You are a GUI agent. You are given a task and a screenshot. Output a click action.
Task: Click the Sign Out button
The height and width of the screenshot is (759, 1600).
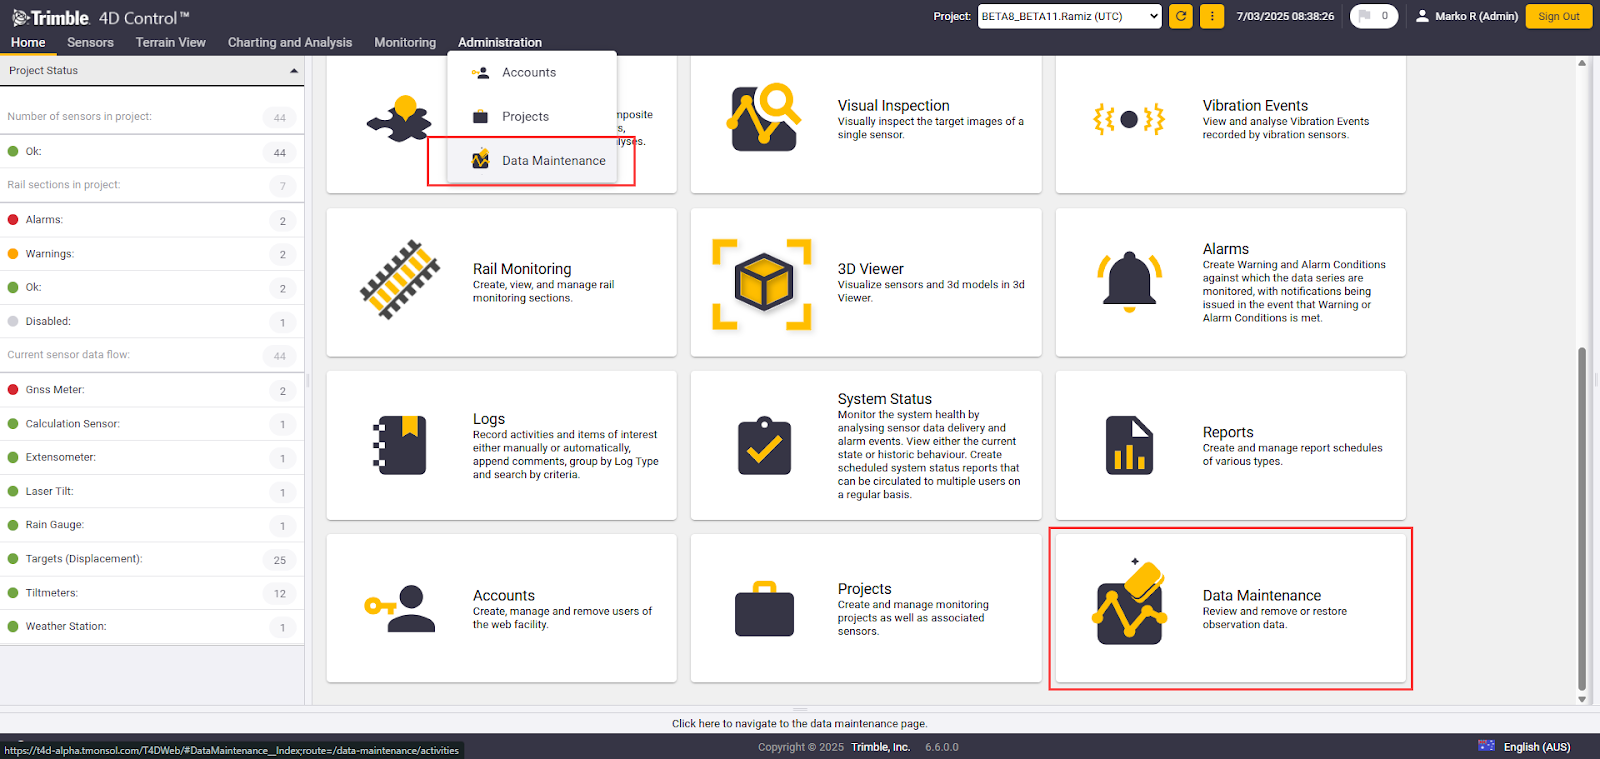1558,16
